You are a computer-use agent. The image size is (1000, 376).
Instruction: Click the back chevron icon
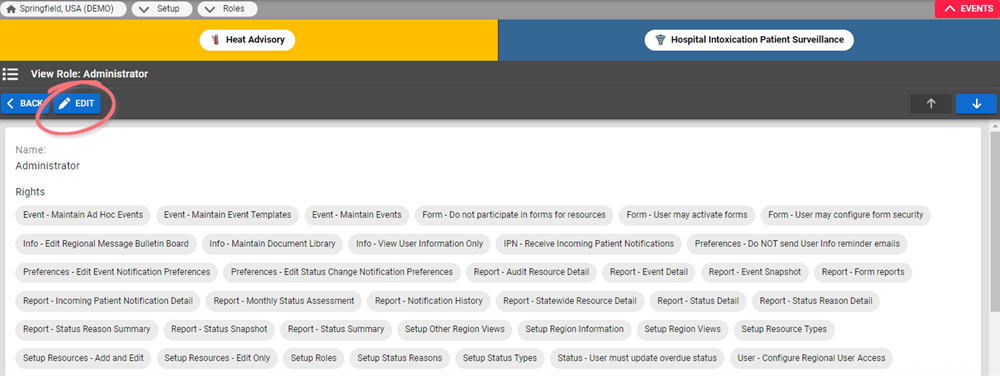[x=10, y=103]
